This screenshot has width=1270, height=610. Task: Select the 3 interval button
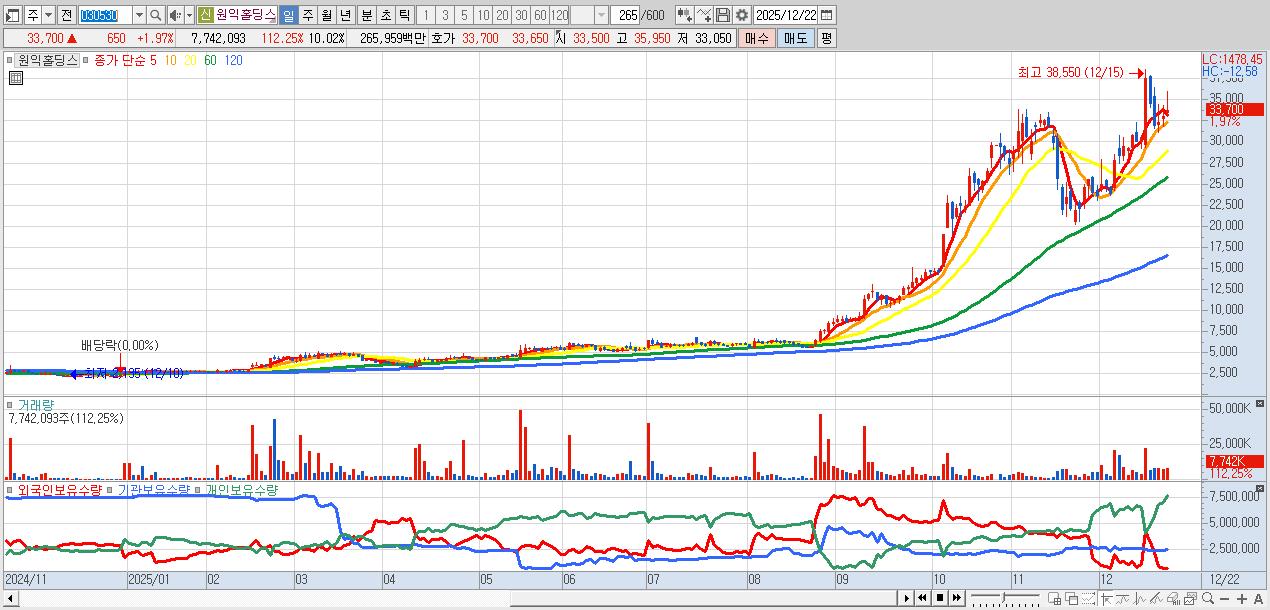(x=444, y=15)
